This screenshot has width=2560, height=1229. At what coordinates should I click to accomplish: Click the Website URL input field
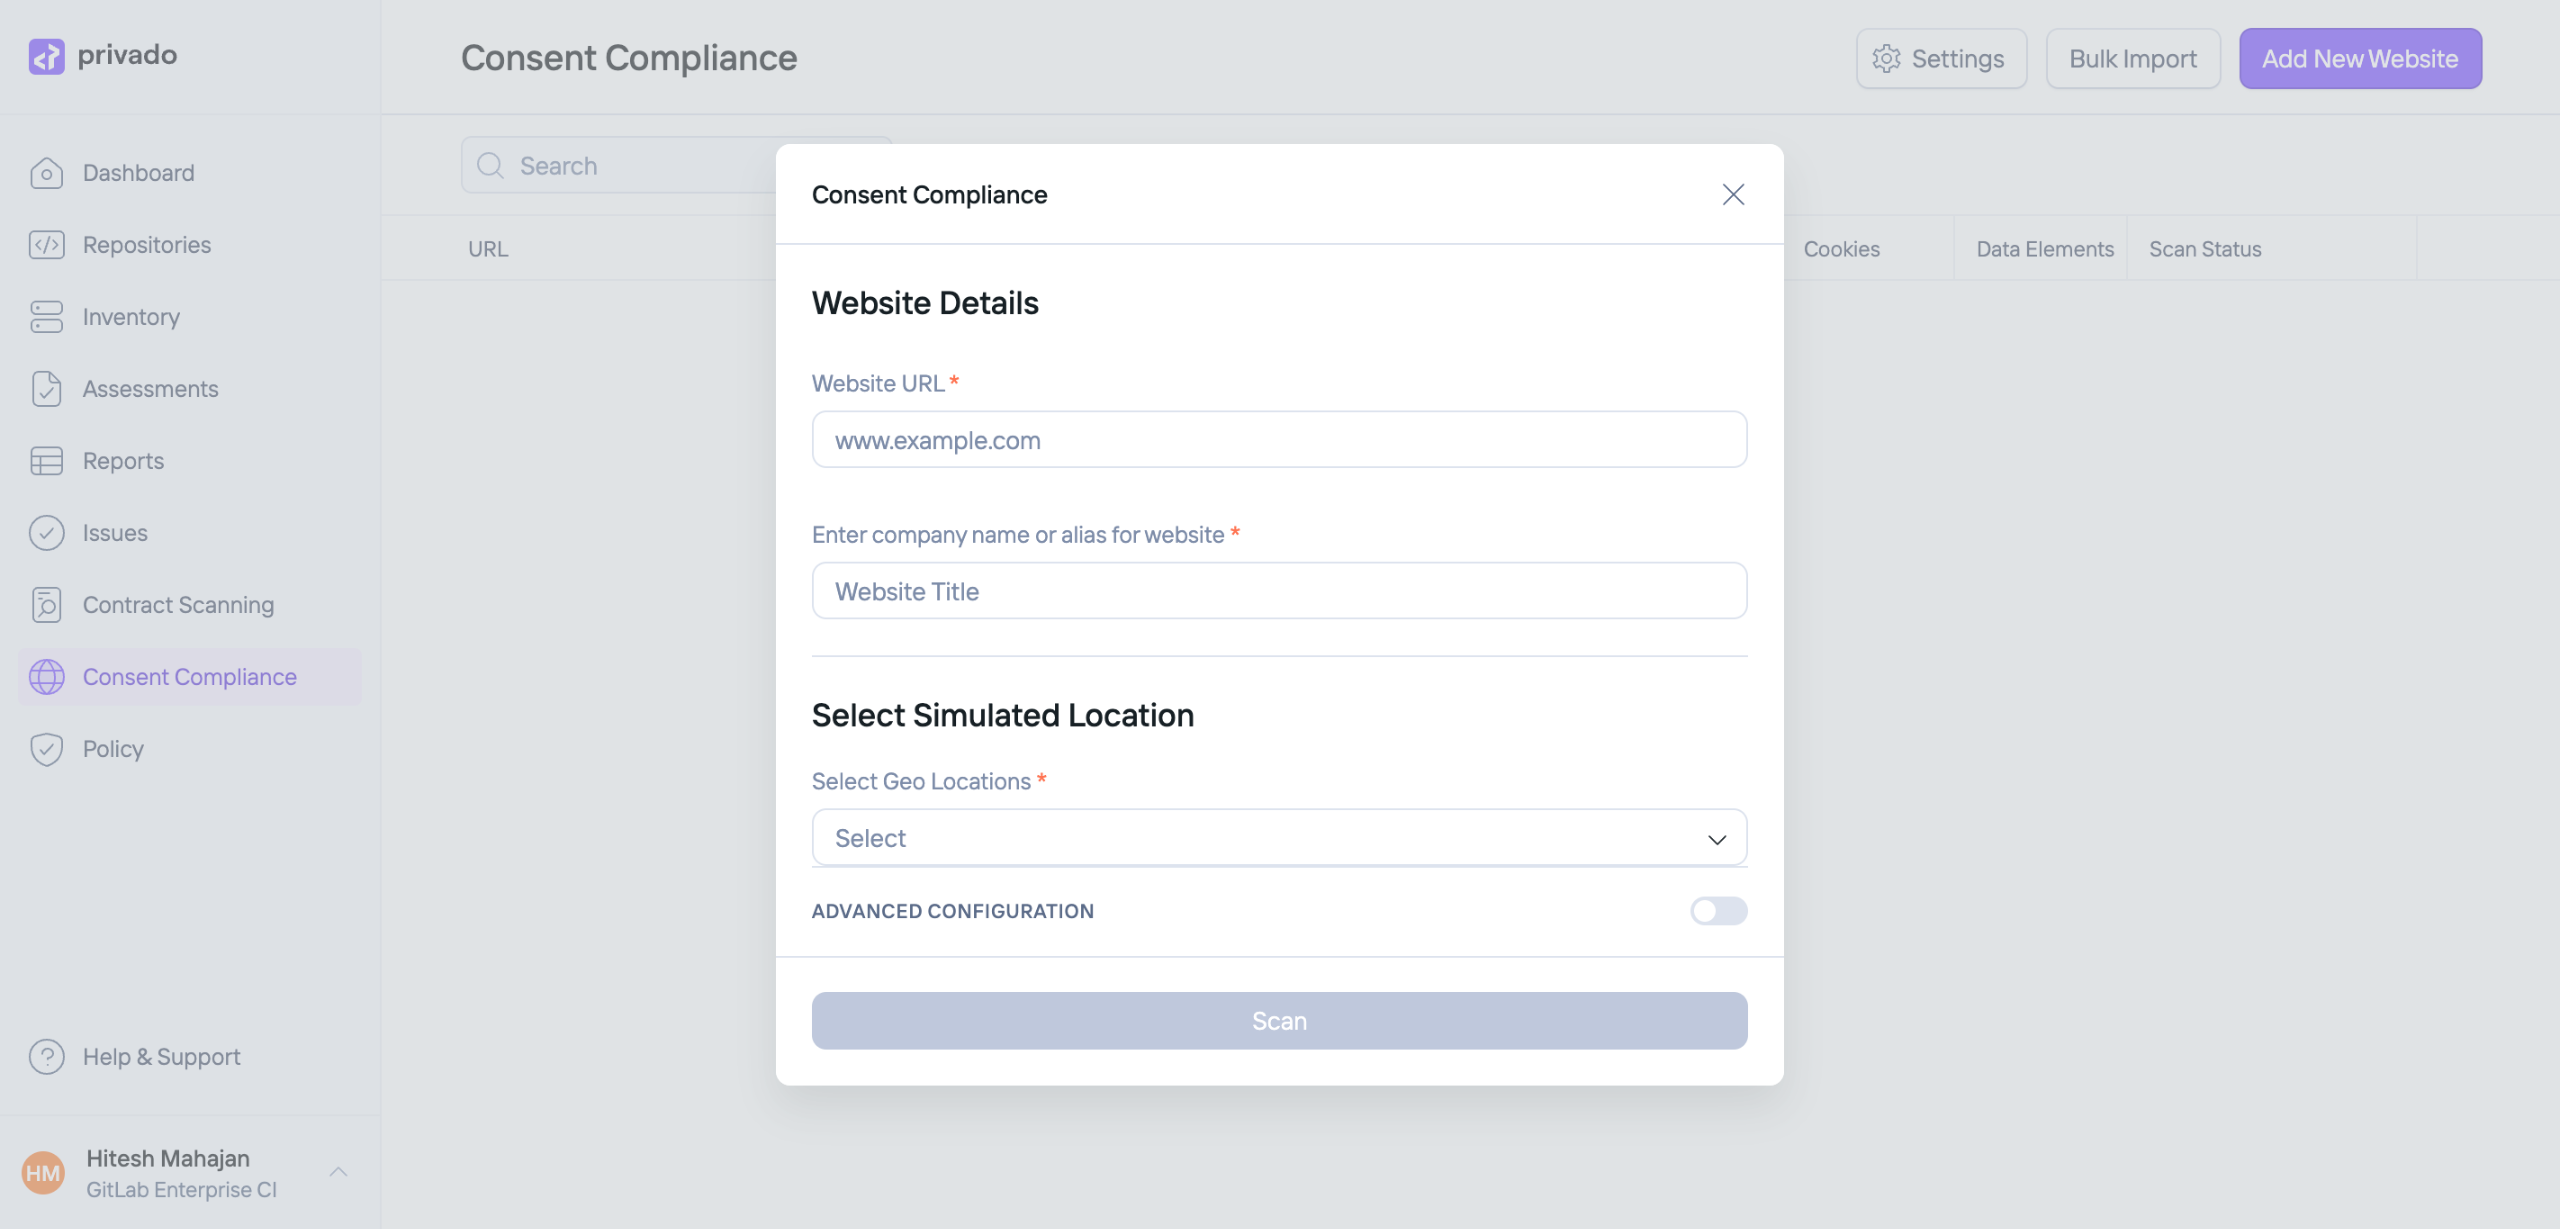coord(1279,440)
